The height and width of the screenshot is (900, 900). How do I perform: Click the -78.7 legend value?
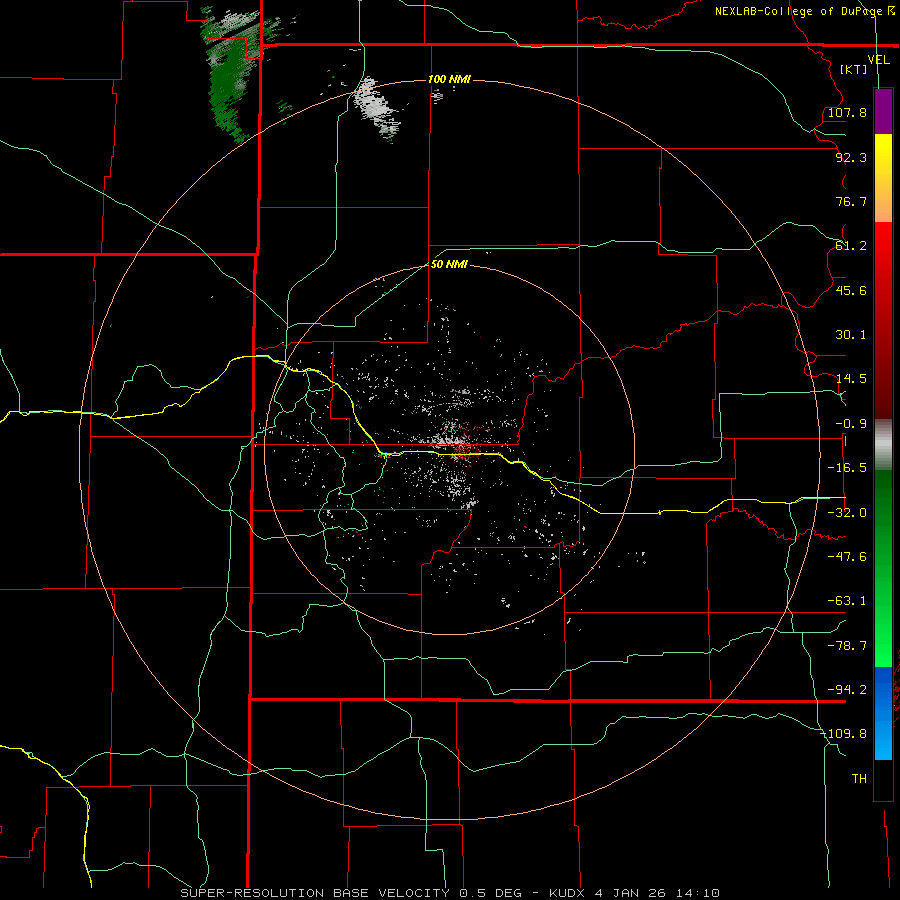pyautogui.click(x=847, y=646)
